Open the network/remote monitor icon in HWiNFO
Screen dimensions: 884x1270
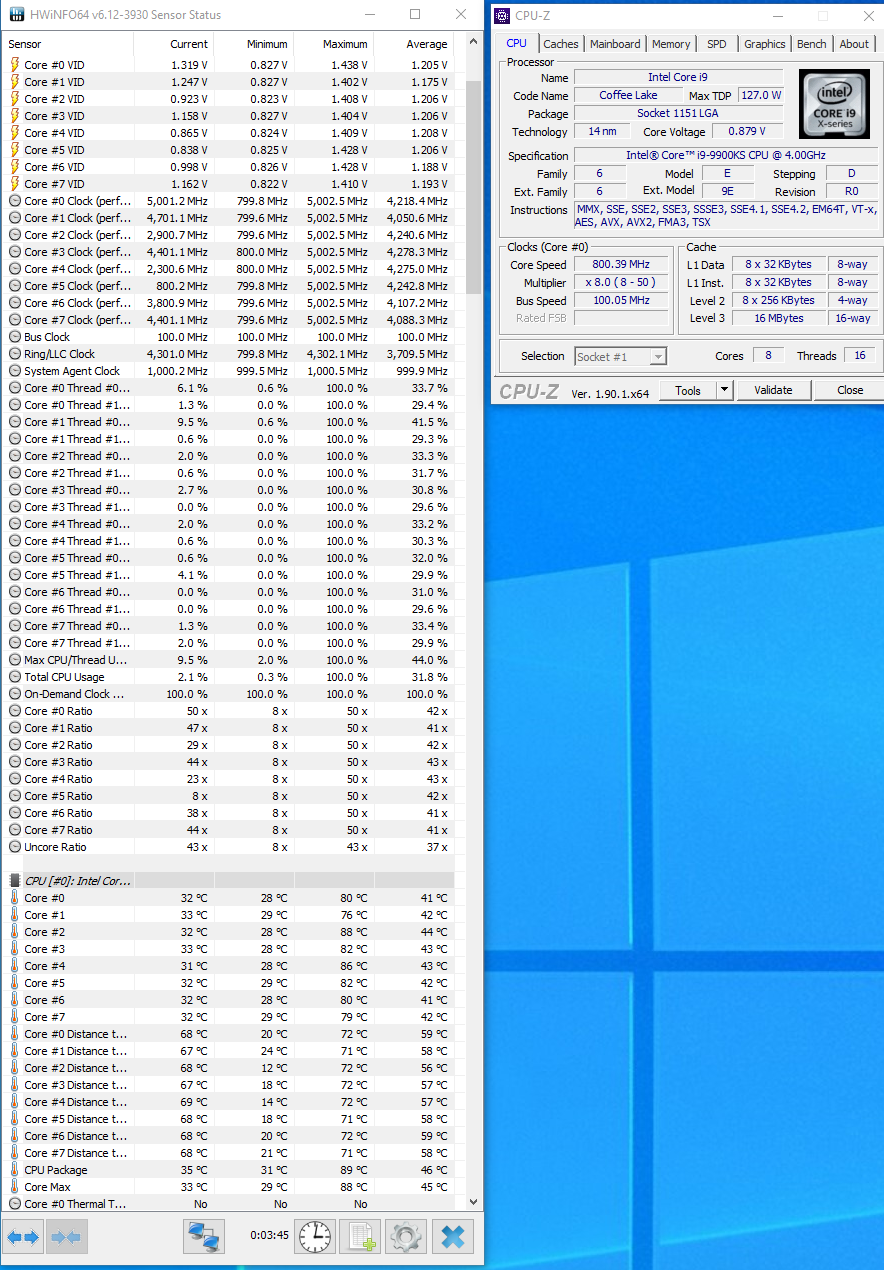pos(204,1237)
